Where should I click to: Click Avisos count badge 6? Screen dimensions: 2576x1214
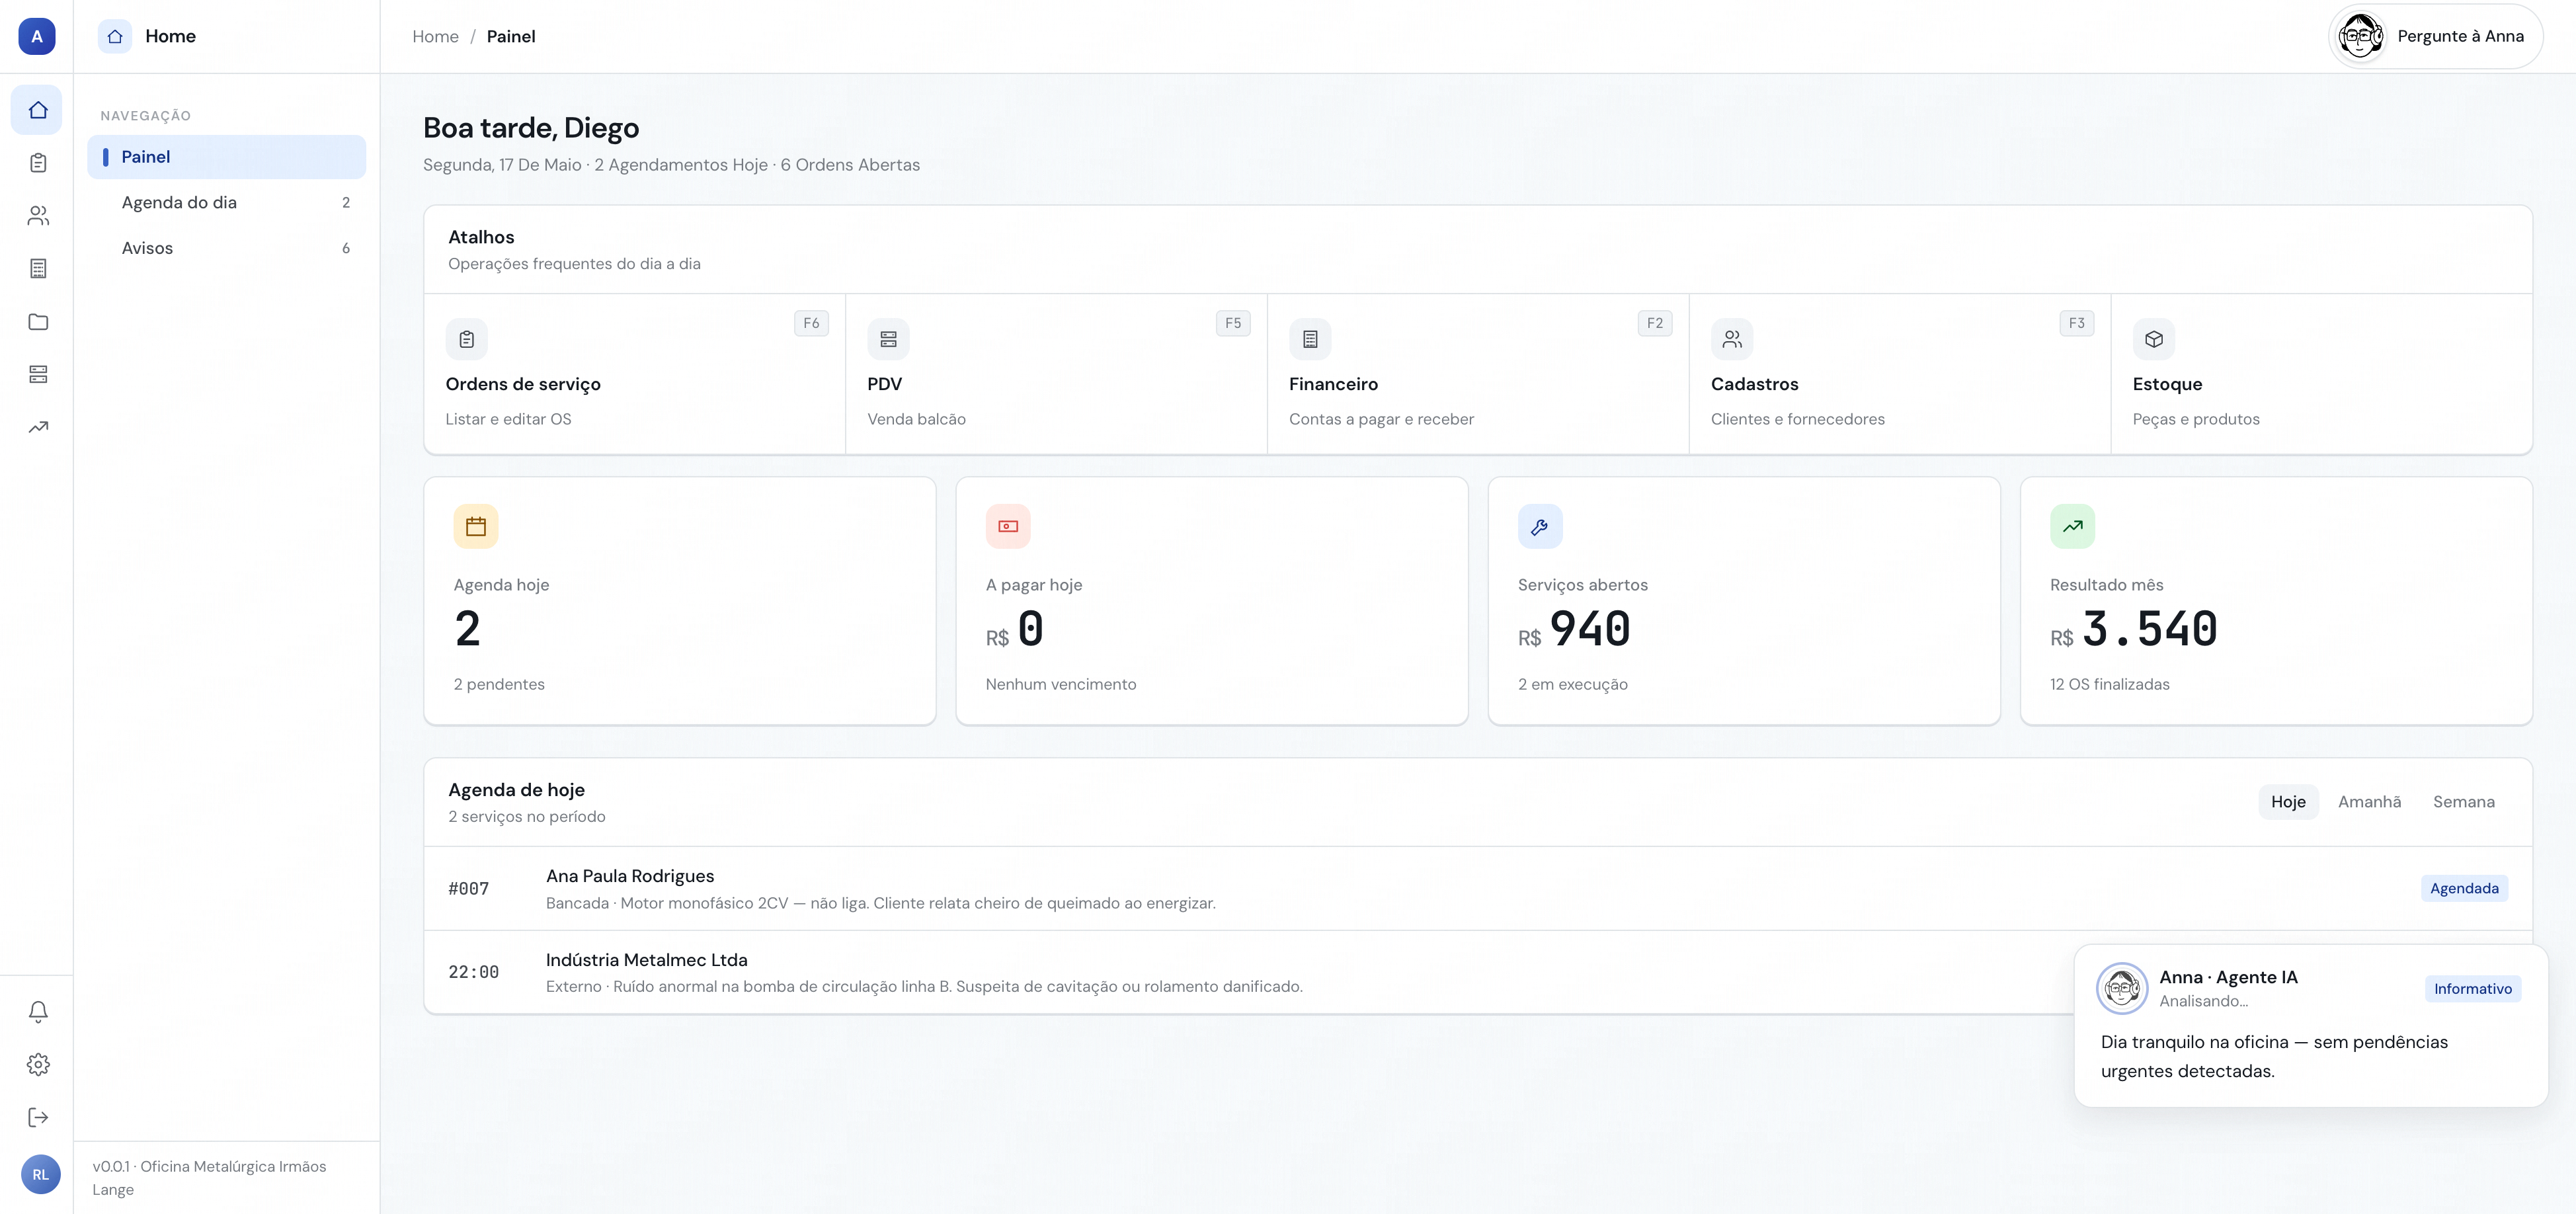(346, 249)
